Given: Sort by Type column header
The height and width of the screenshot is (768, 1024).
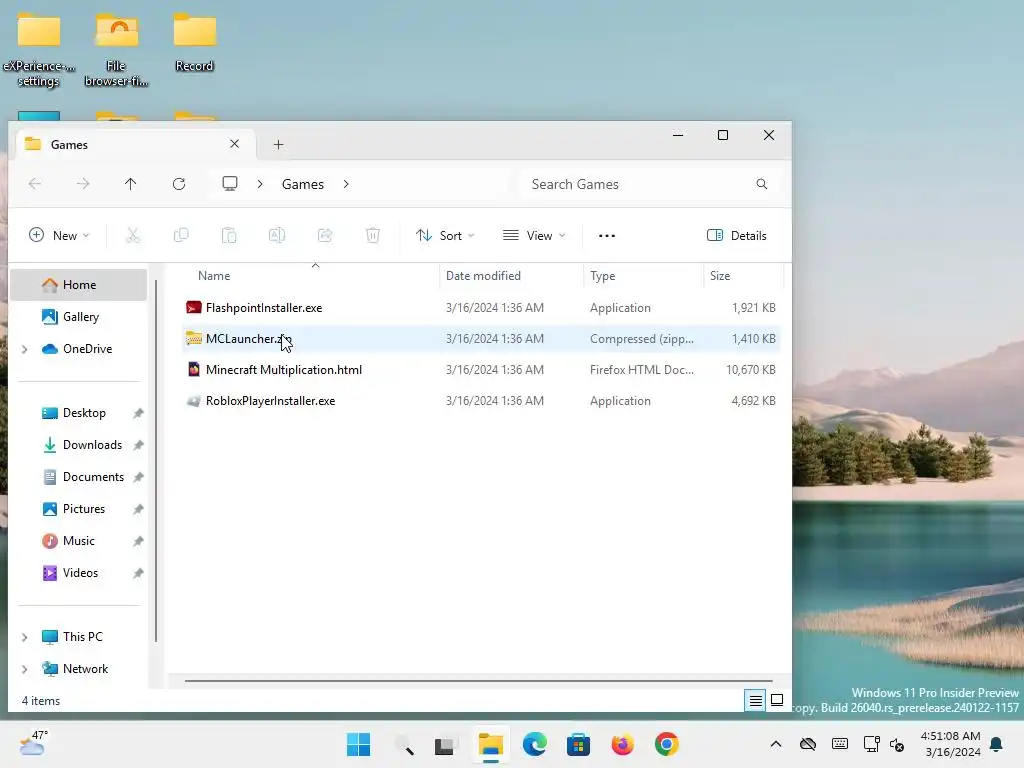Looking at the screenshot, I should (x=643, y=276).
